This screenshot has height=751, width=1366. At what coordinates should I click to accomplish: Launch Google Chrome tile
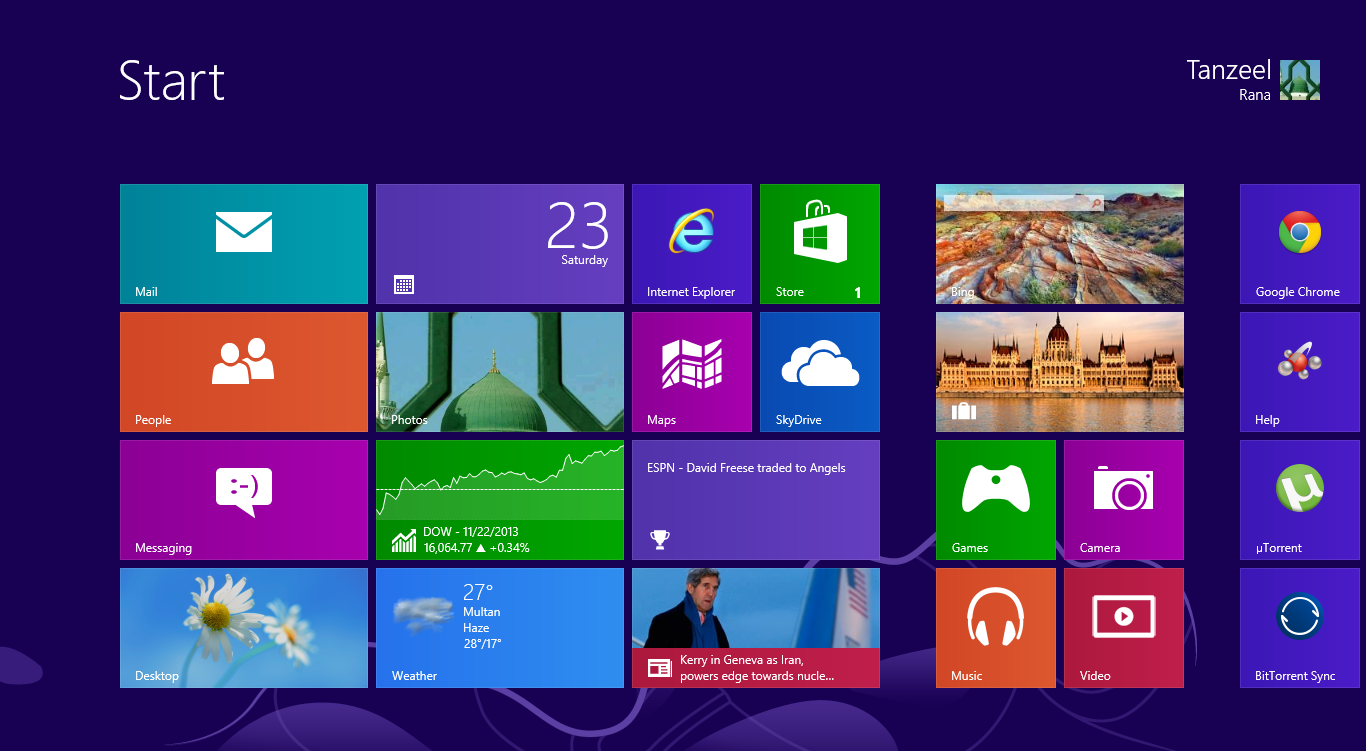tap(1300, 244)
